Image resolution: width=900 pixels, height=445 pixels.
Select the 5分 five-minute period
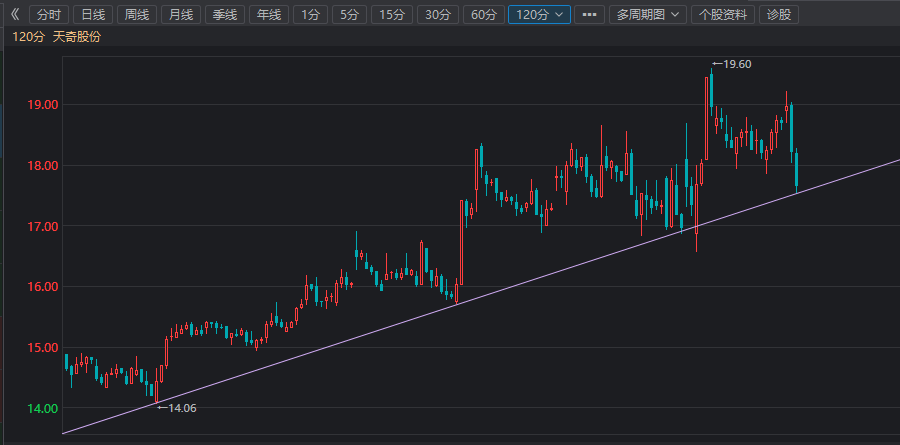350,14
